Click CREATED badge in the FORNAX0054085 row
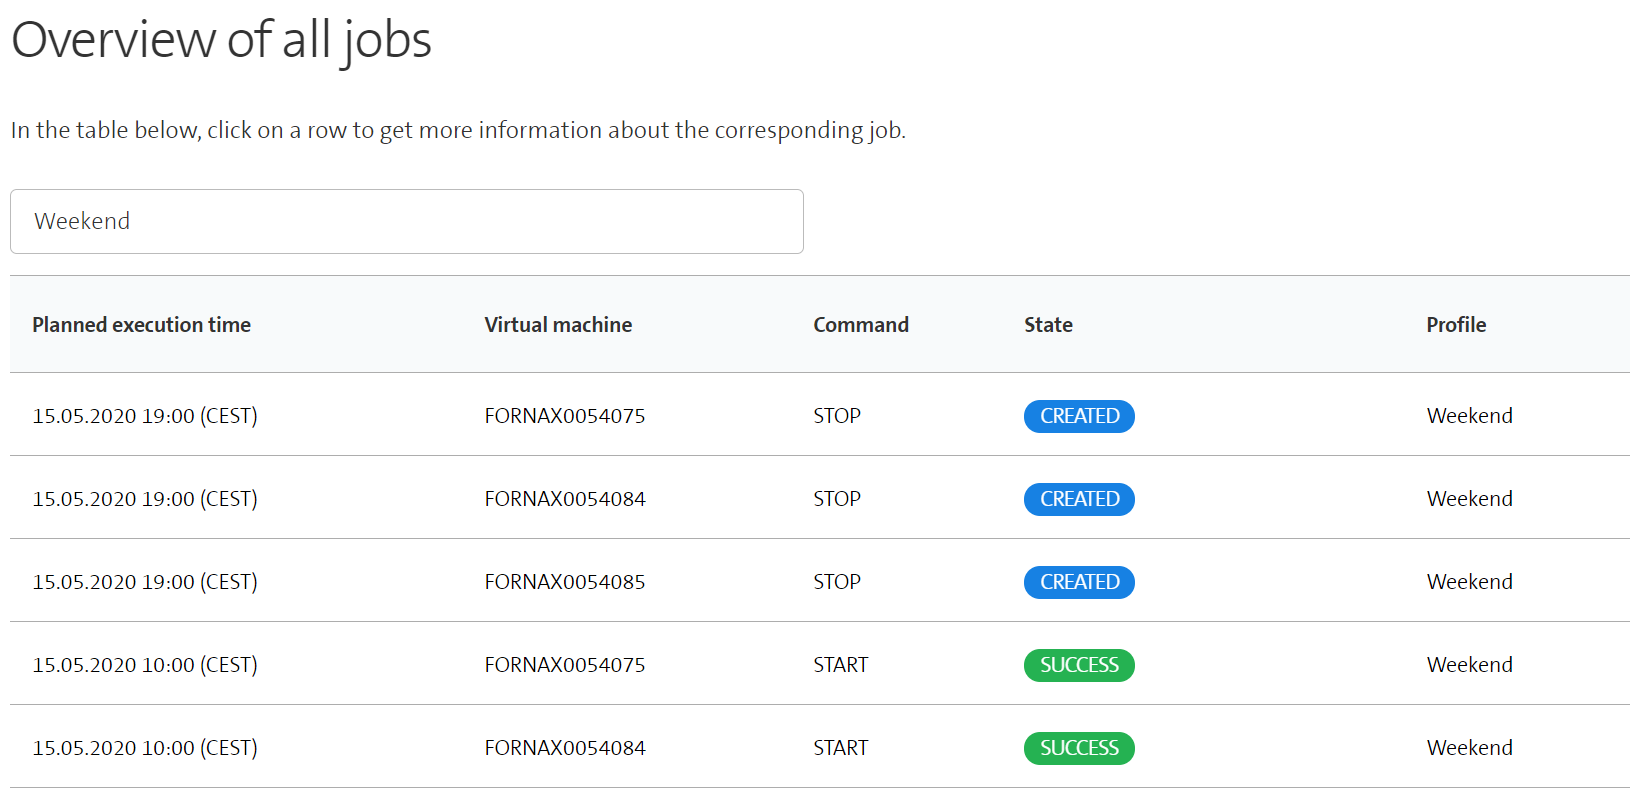The height and width of the screenshot is (793, 1642). click(1078, 582)
